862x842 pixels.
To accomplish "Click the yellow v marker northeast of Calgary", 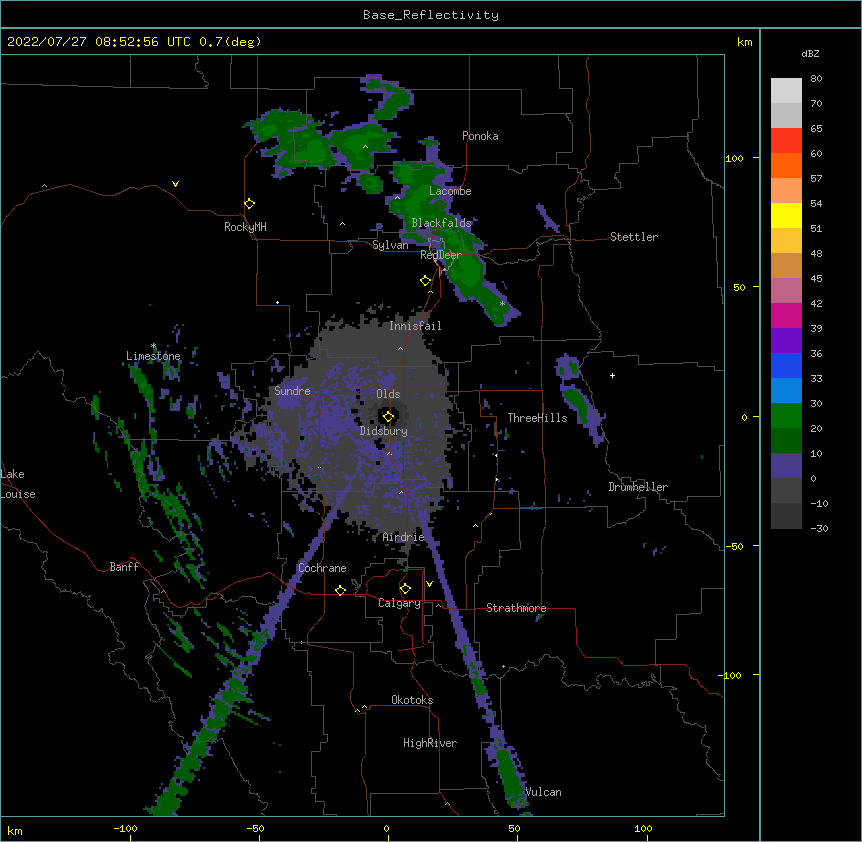I will tap(429, 584).
